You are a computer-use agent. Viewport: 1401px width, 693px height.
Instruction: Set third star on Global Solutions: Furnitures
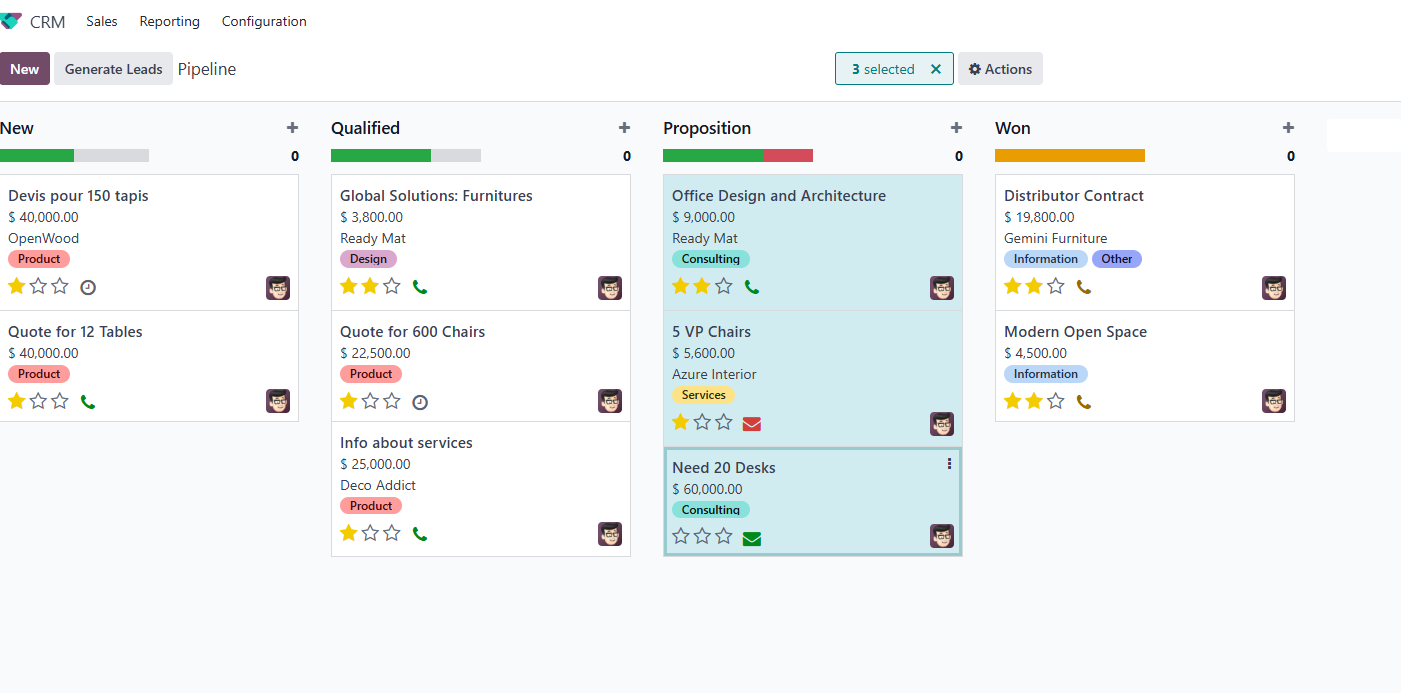click(392, 286)
